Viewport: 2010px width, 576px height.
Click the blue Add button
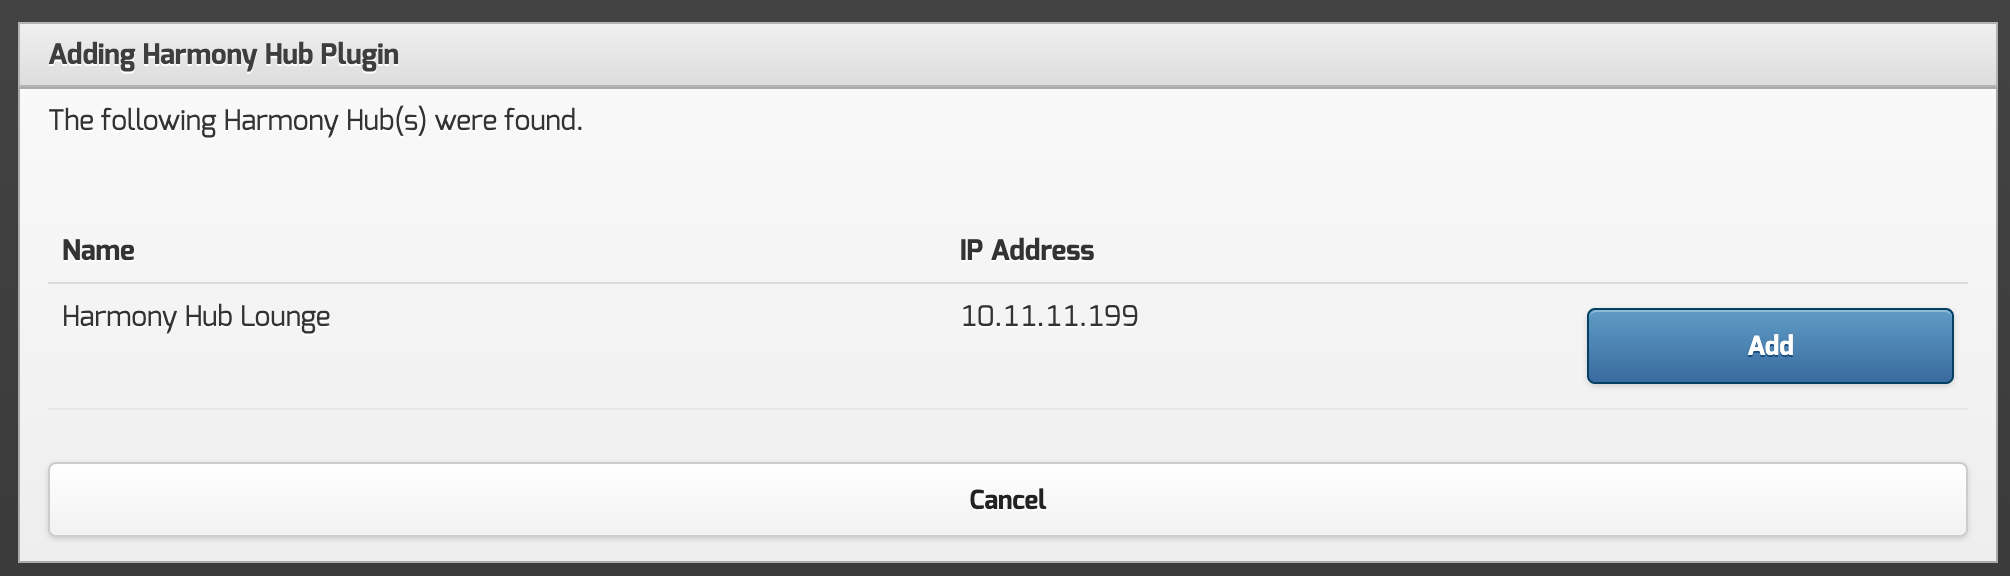click(x=1769, y=346)
